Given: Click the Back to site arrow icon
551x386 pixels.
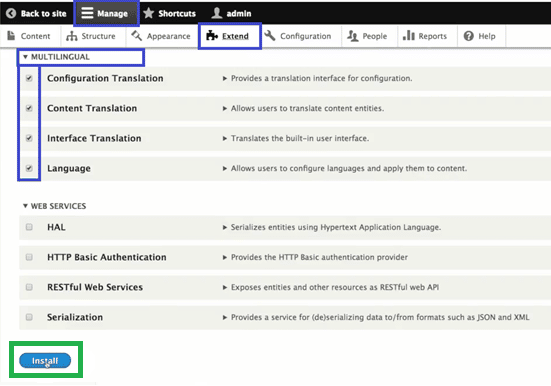Looking at the screenshot, I should pos(11,13).
